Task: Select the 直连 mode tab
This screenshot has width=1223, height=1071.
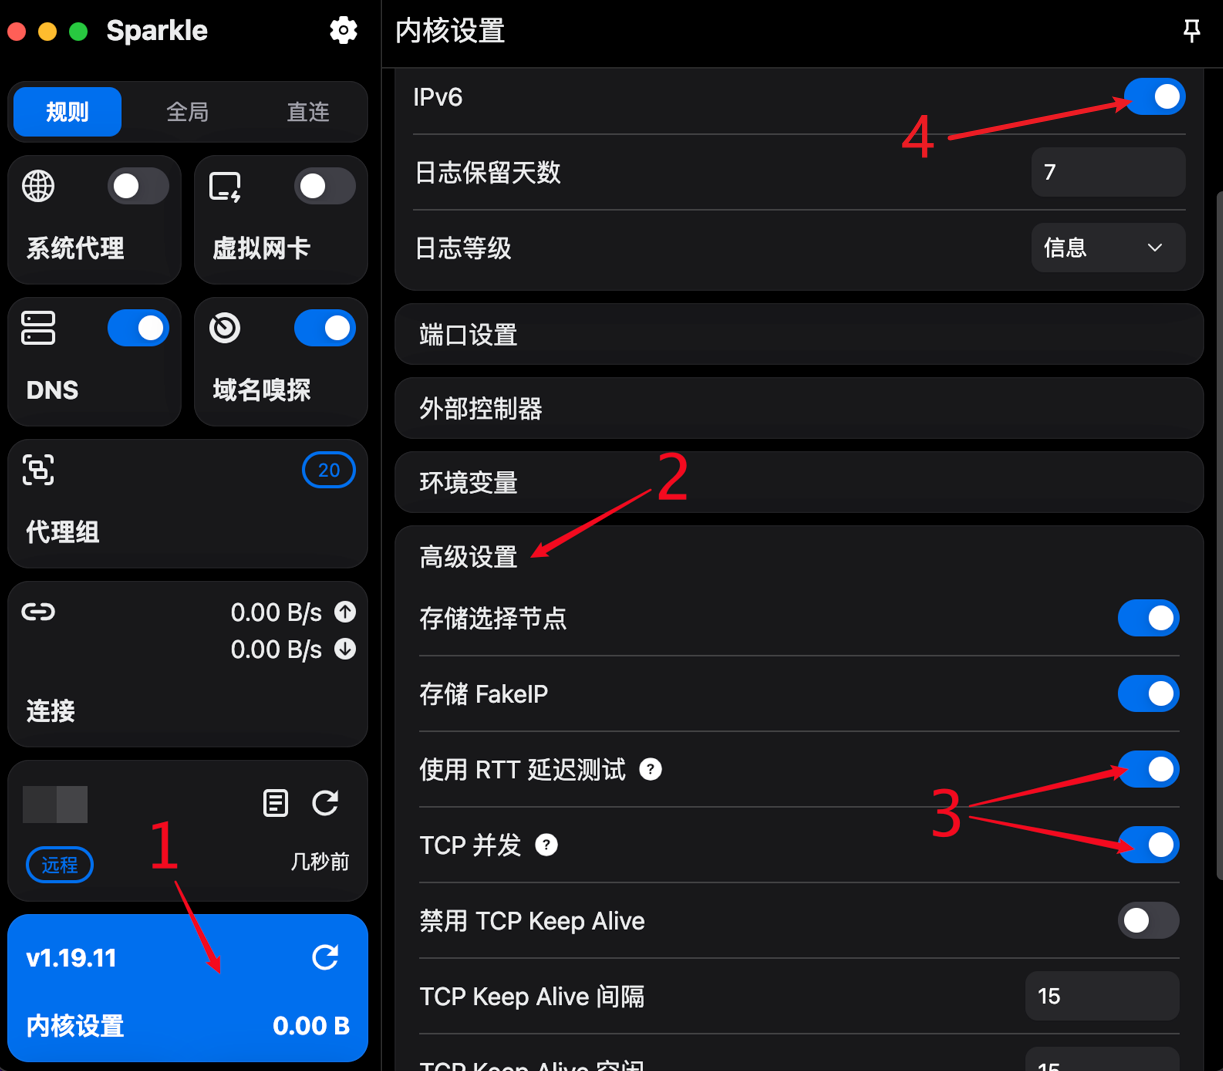Action: click(x=308, y=111)
